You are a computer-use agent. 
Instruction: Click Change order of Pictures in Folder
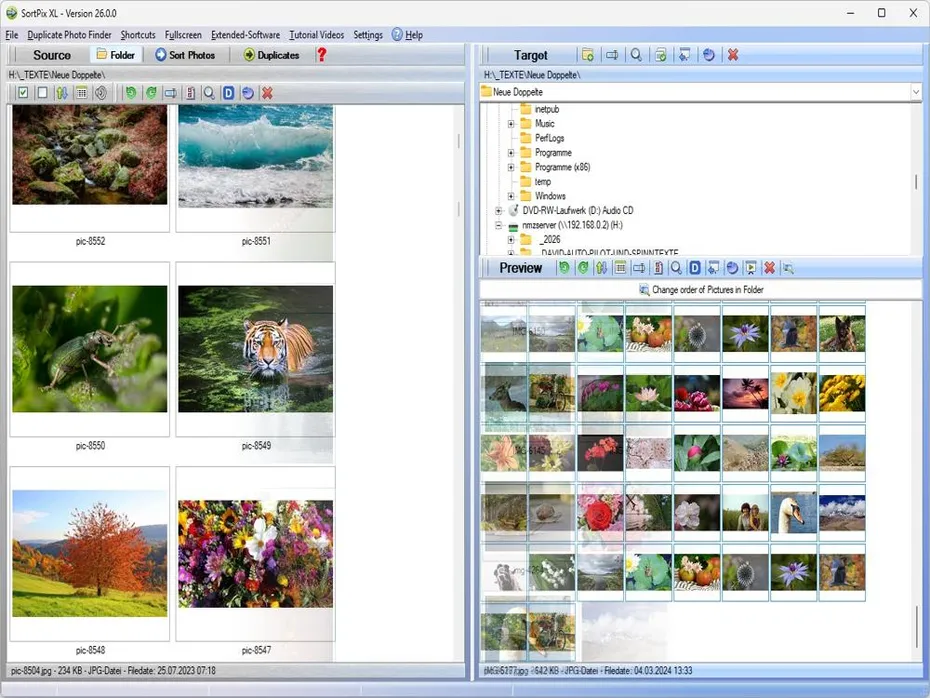tap(700, 289)
